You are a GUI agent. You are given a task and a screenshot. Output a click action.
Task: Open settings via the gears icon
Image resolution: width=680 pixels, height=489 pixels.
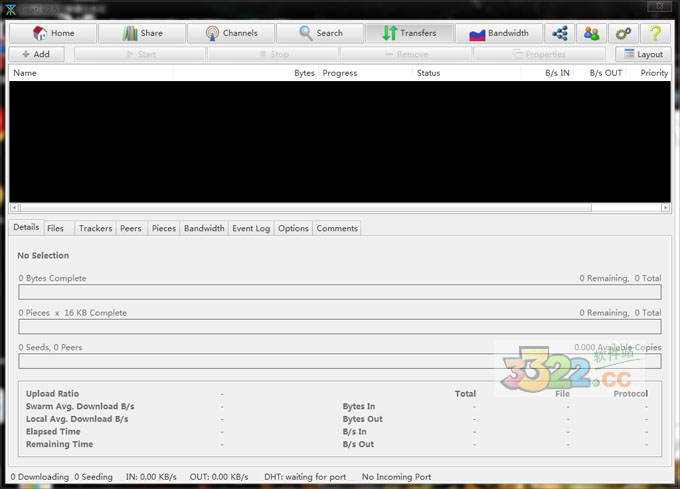(x=623, y=33)
